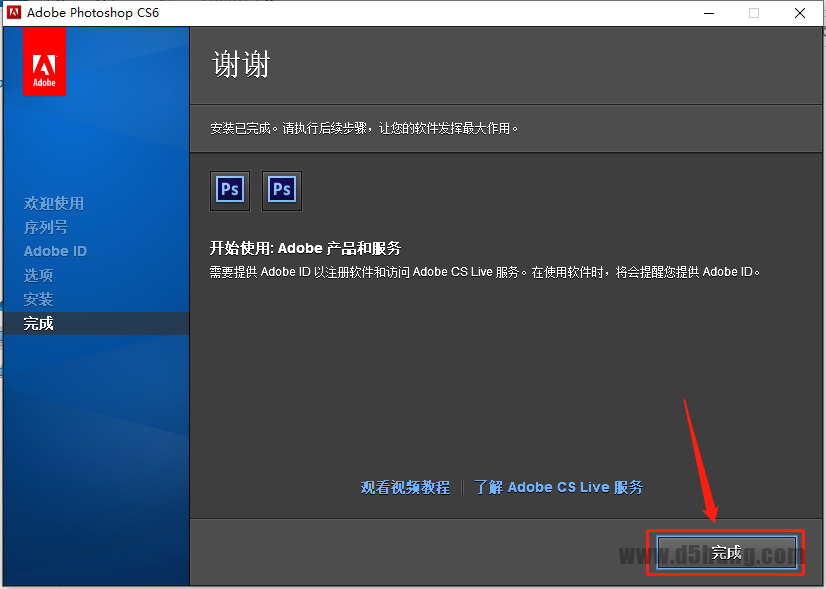Click the 安装已完成 message text

tap(364, 129)
